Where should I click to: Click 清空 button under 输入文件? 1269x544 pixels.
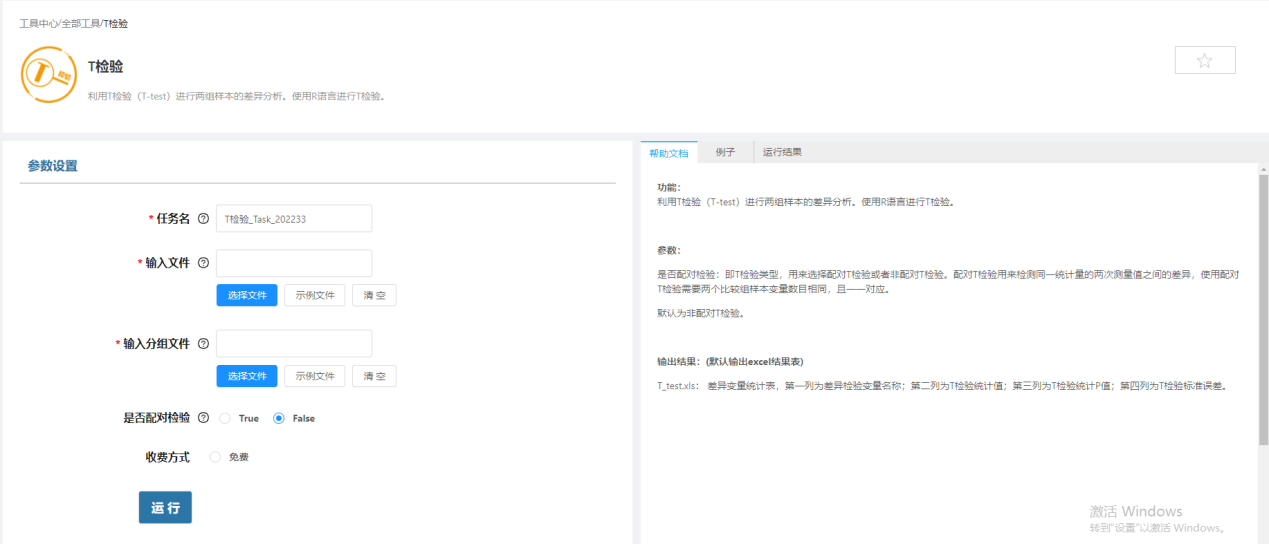374,295
